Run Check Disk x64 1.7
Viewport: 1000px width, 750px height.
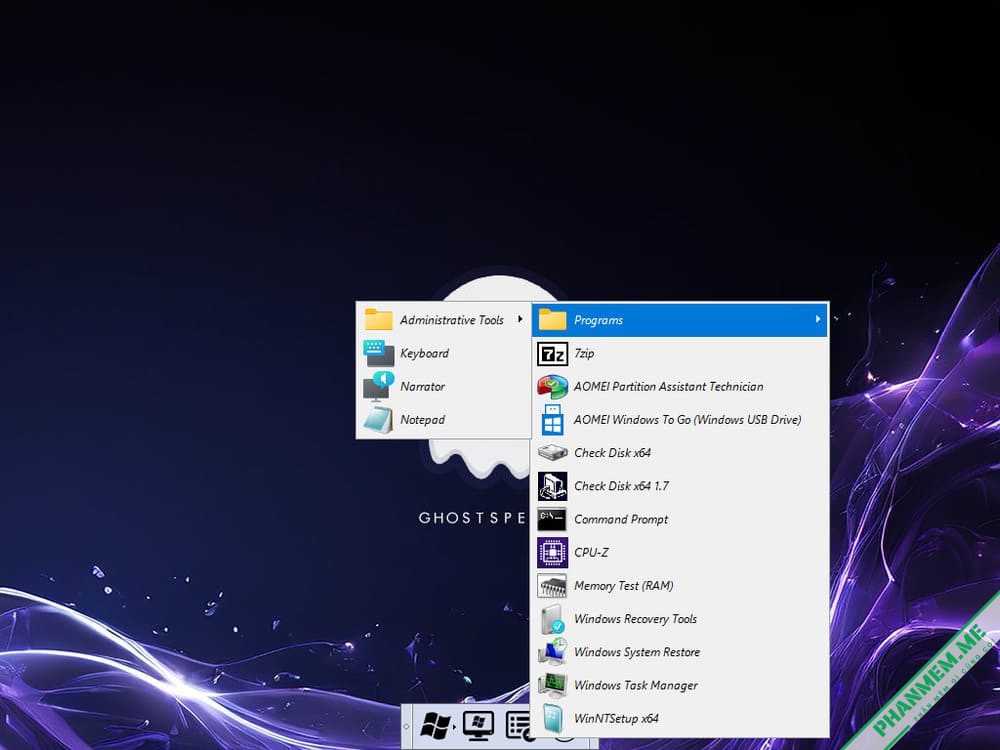[680, 485]
